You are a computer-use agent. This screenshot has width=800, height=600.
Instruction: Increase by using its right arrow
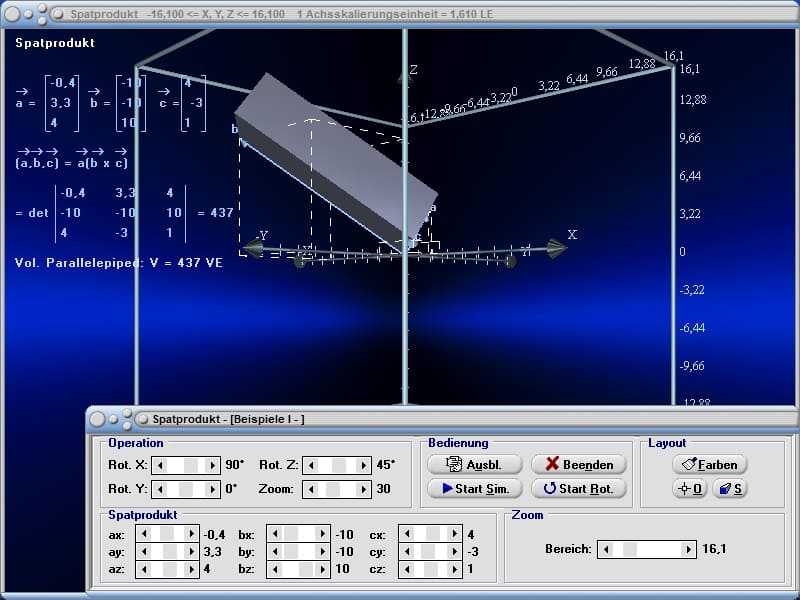[x=322, y=552]
